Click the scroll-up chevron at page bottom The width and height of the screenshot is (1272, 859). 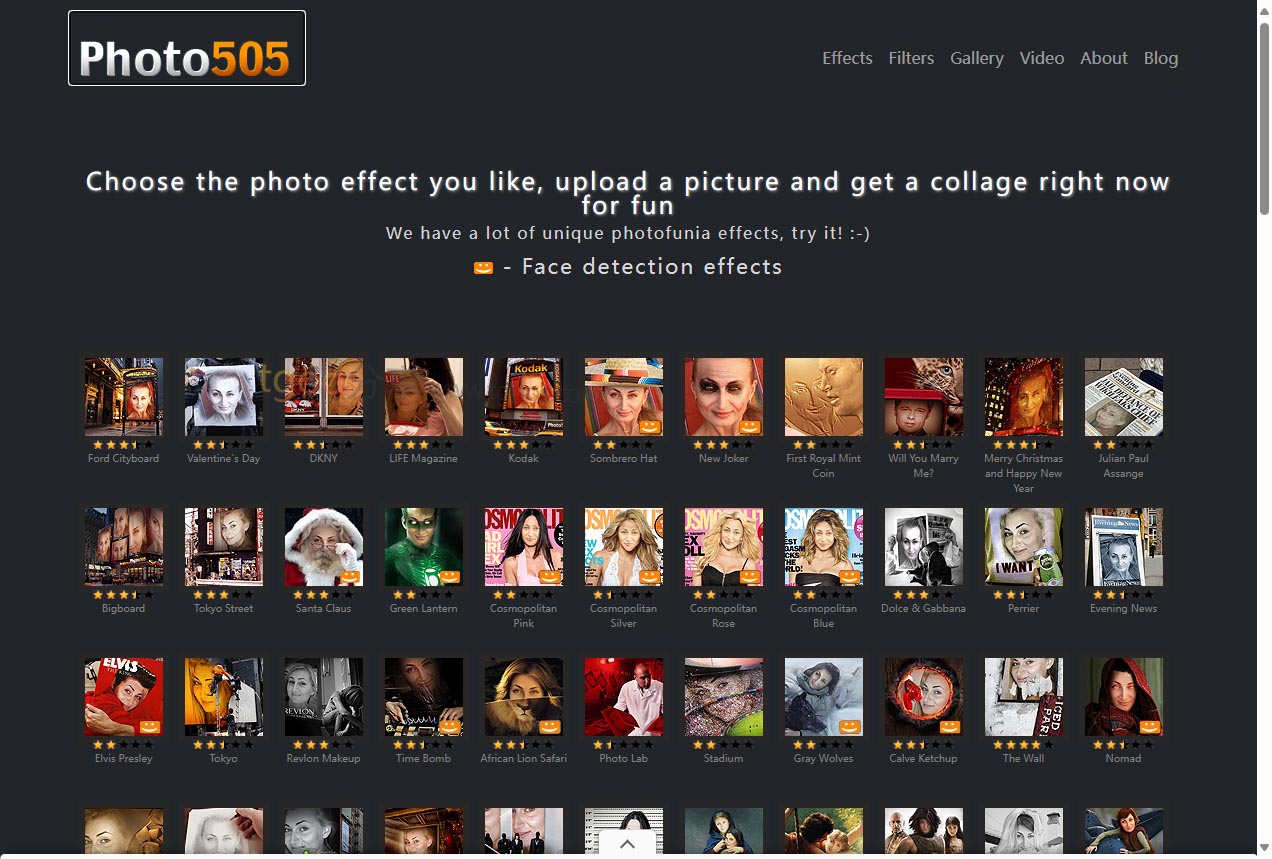point(627,844)
